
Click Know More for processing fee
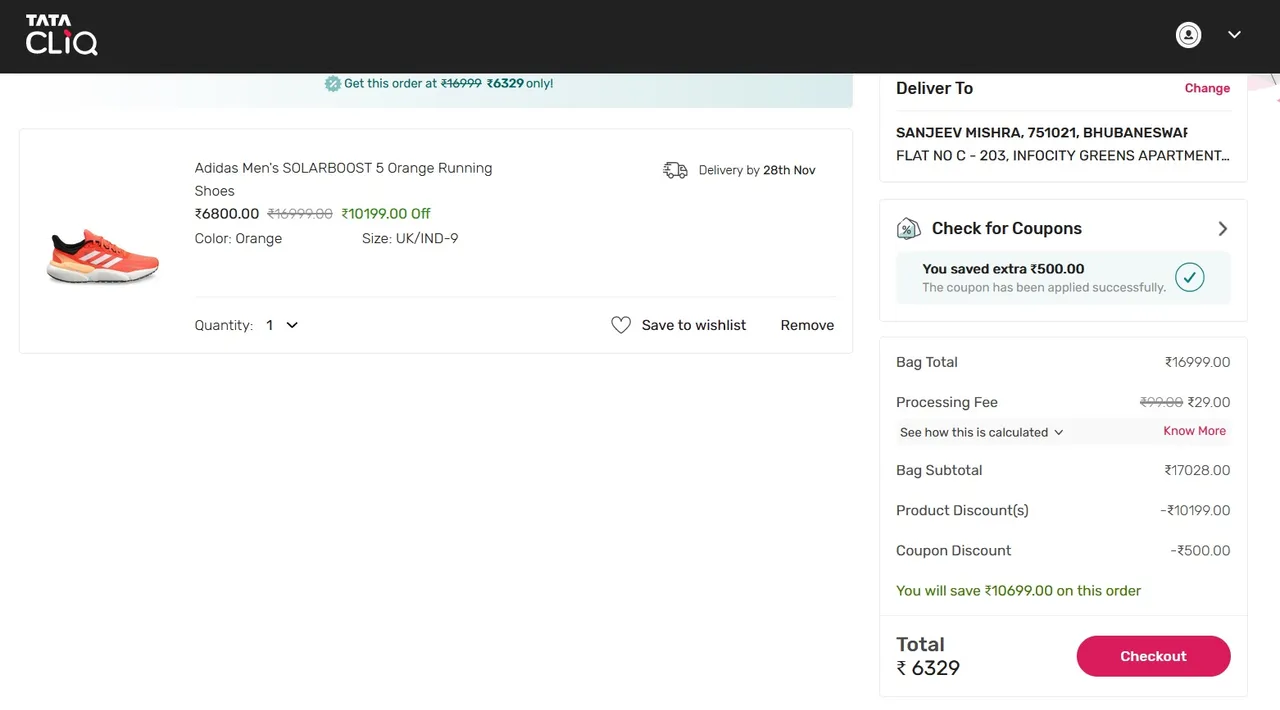click(1194, 431)
